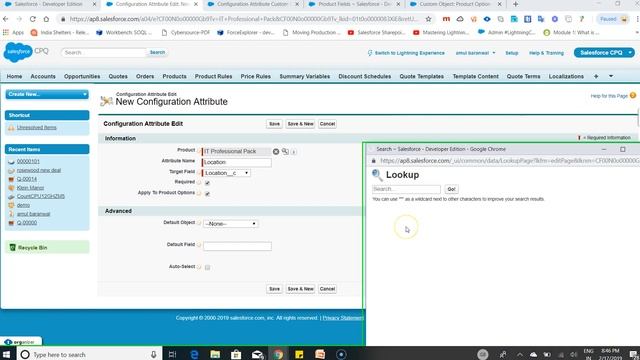Open the Mail app from the taskbar

point(257,354)
